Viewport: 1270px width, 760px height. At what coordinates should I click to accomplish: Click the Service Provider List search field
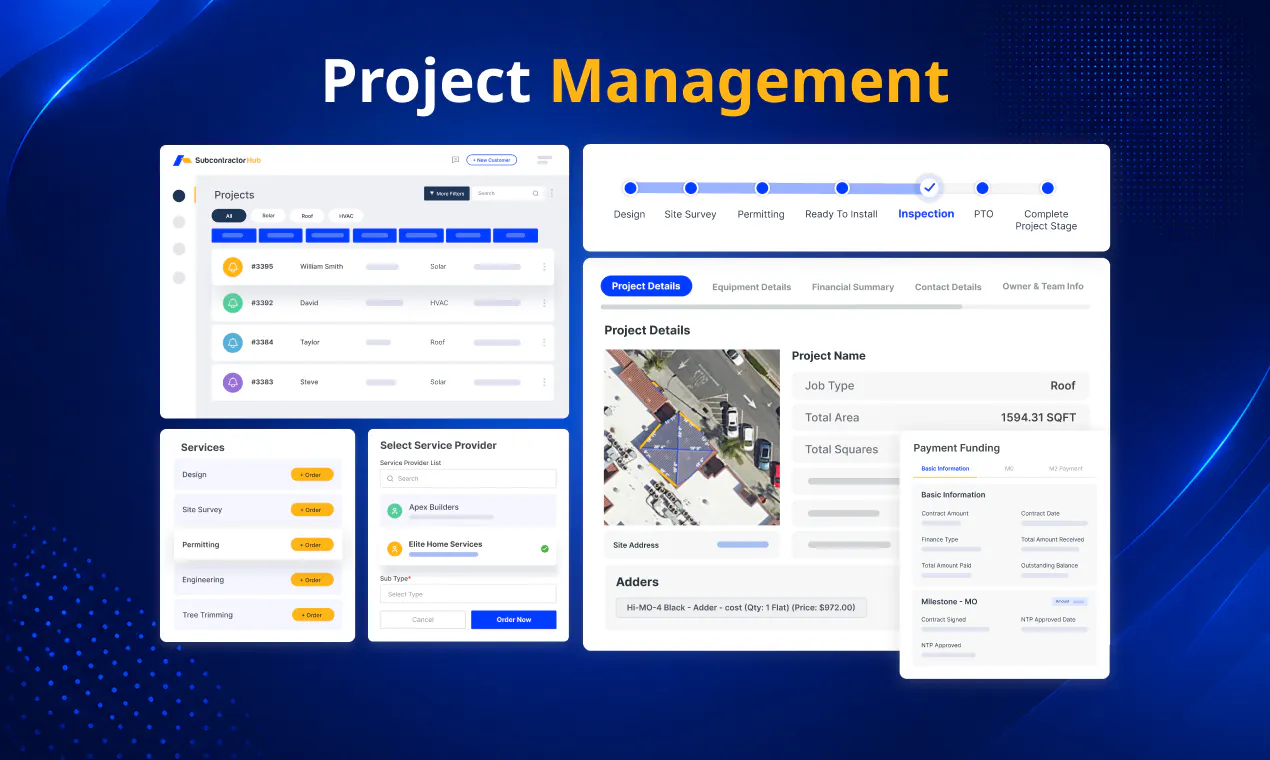coord(468,479)
